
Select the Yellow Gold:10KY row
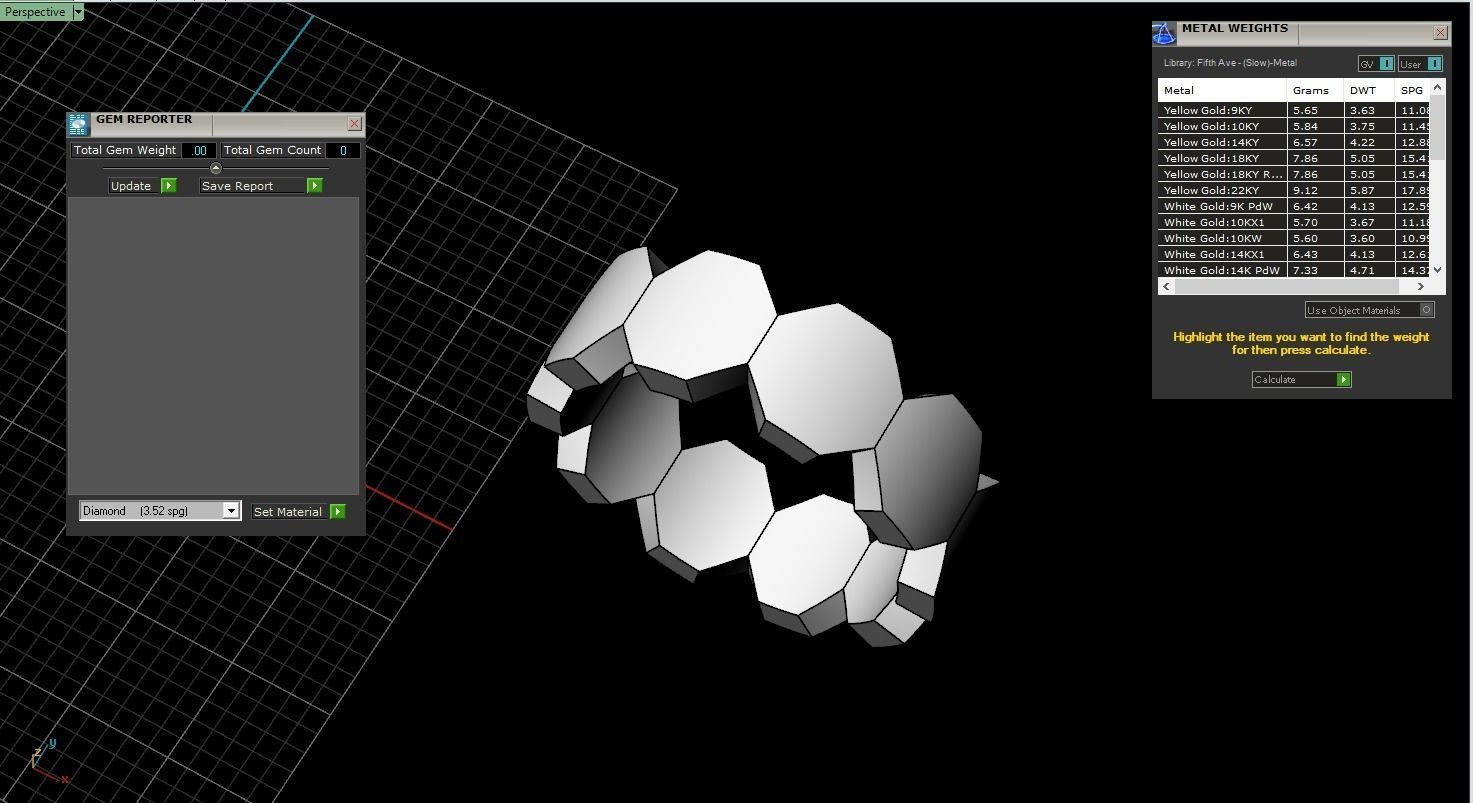click(x=1294, y=126)
